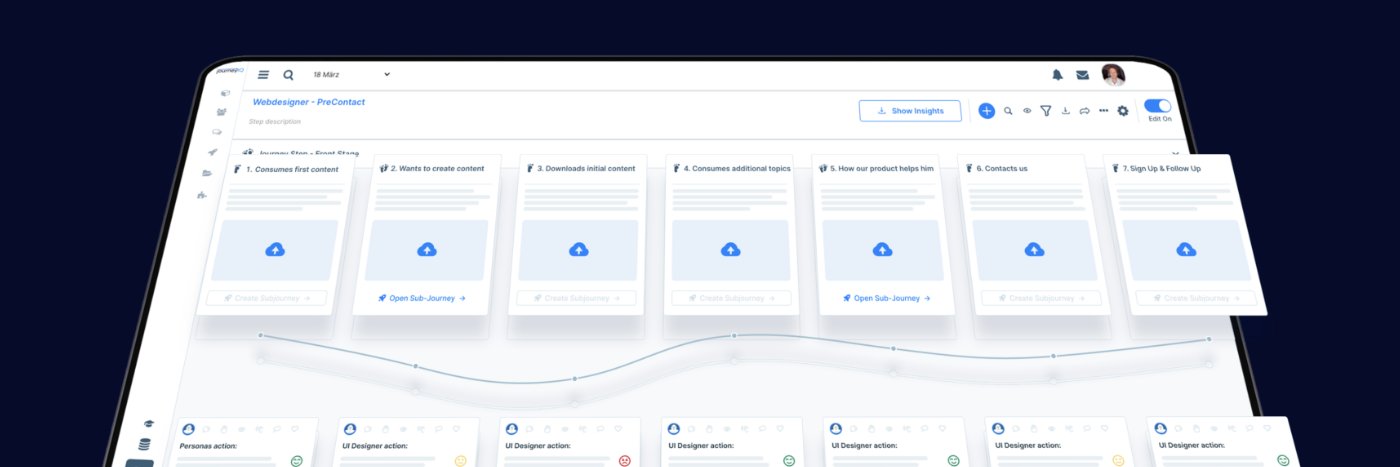Open Sub-Journey under How our product helps him

[x=886, y=298]
